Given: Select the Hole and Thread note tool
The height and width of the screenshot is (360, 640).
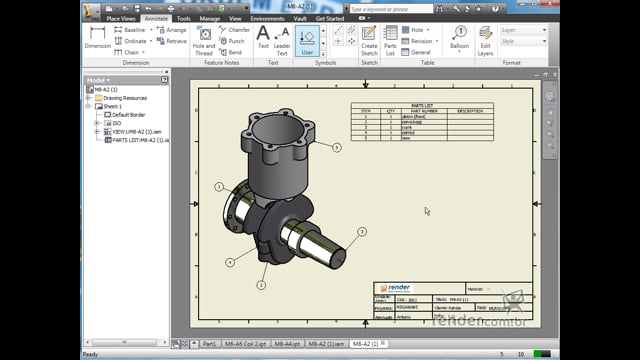Looking at the screenshot, I should (x=204, y=41).
